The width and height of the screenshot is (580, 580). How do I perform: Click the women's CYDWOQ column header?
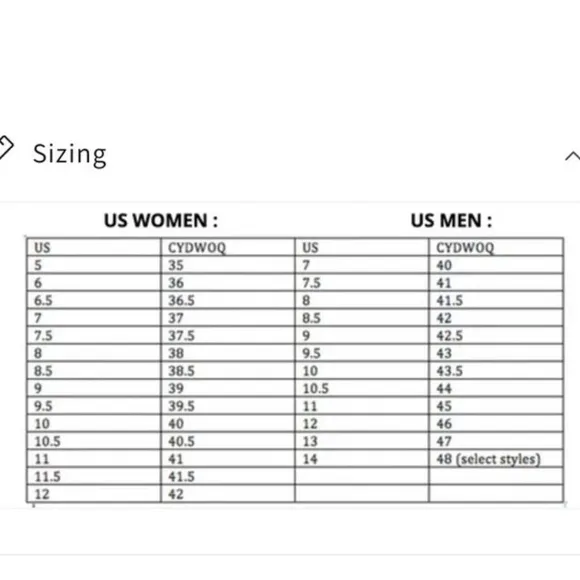(x=228, y=247)
